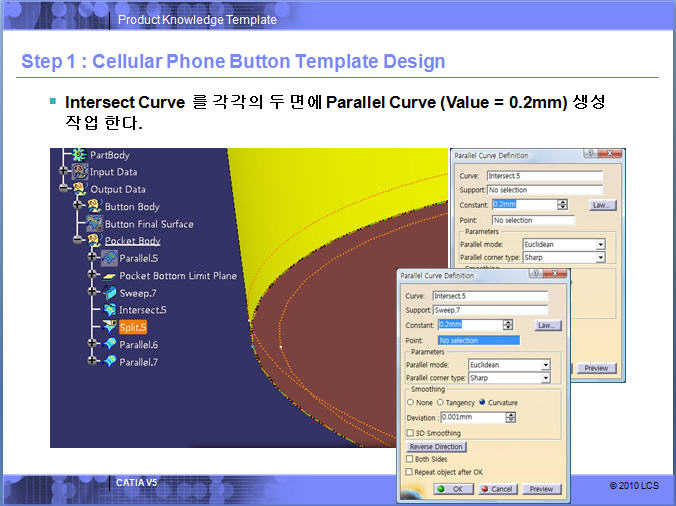The image size is (676, 506).
Task: Toggle Repeat object after OK checkbox
Action: (x=409, y=472)
